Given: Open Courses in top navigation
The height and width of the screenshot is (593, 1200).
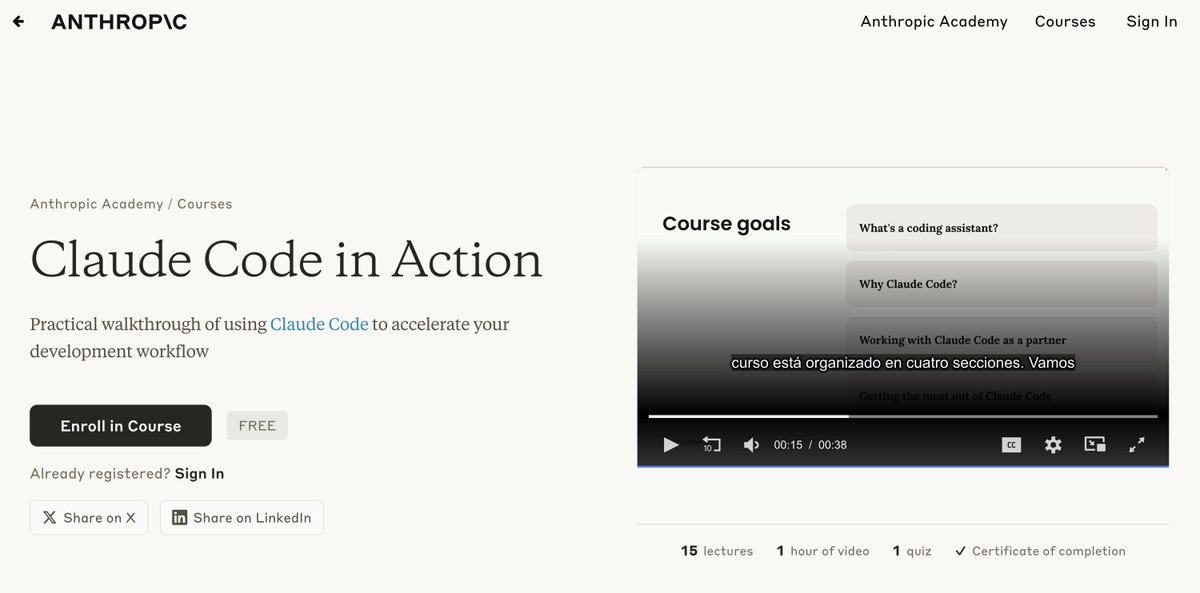Looking at the screenshot, I should [x=1065, y=21].
